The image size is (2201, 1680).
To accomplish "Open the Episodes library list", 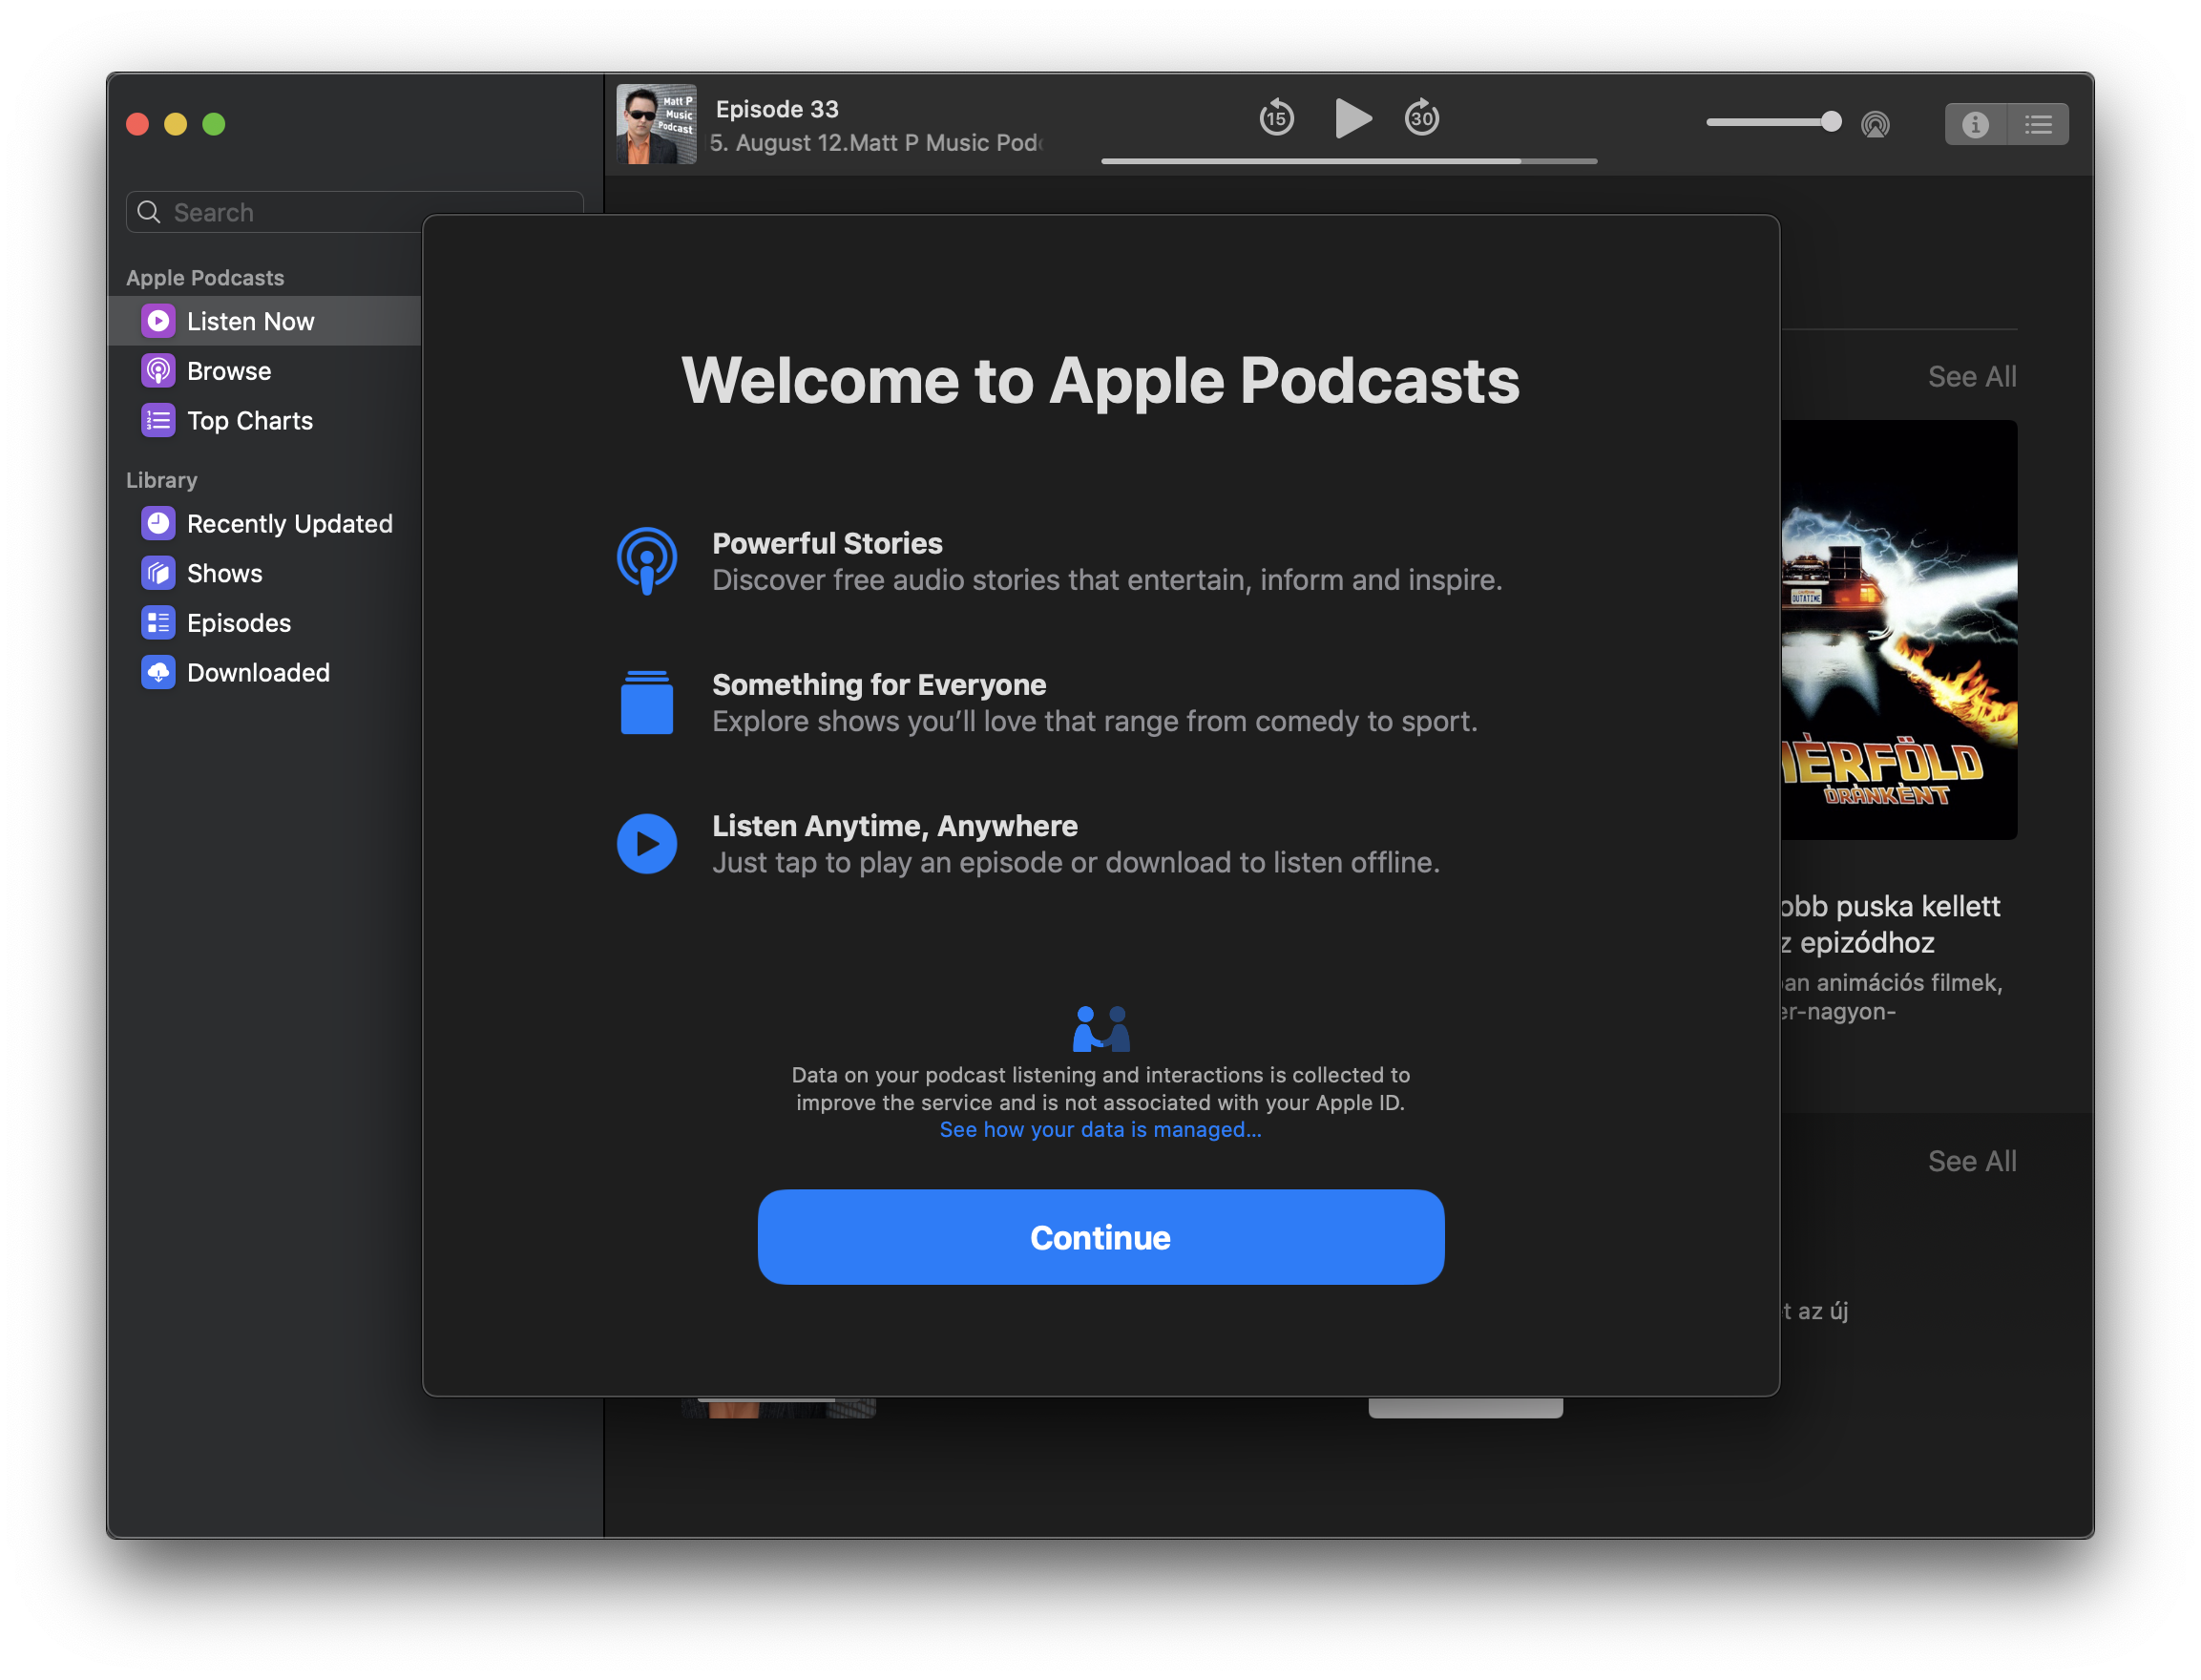I will [238, 623].
